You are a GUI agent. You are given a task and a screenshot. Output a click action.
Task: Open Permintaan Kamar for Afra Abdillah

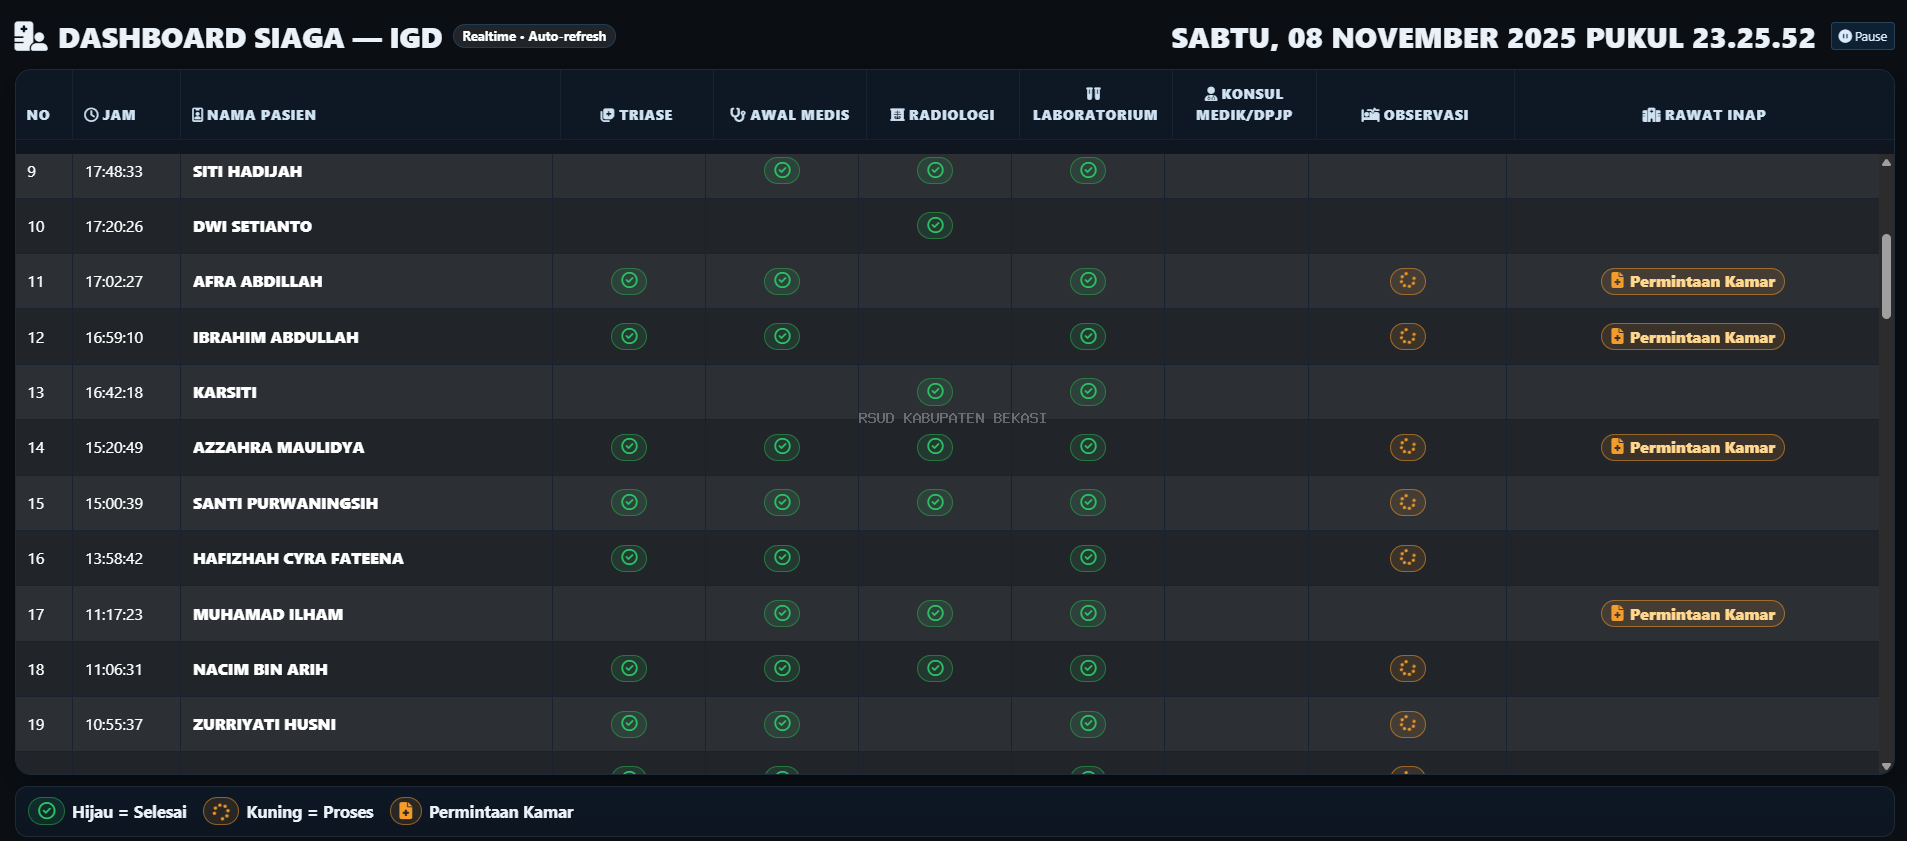1692,281
